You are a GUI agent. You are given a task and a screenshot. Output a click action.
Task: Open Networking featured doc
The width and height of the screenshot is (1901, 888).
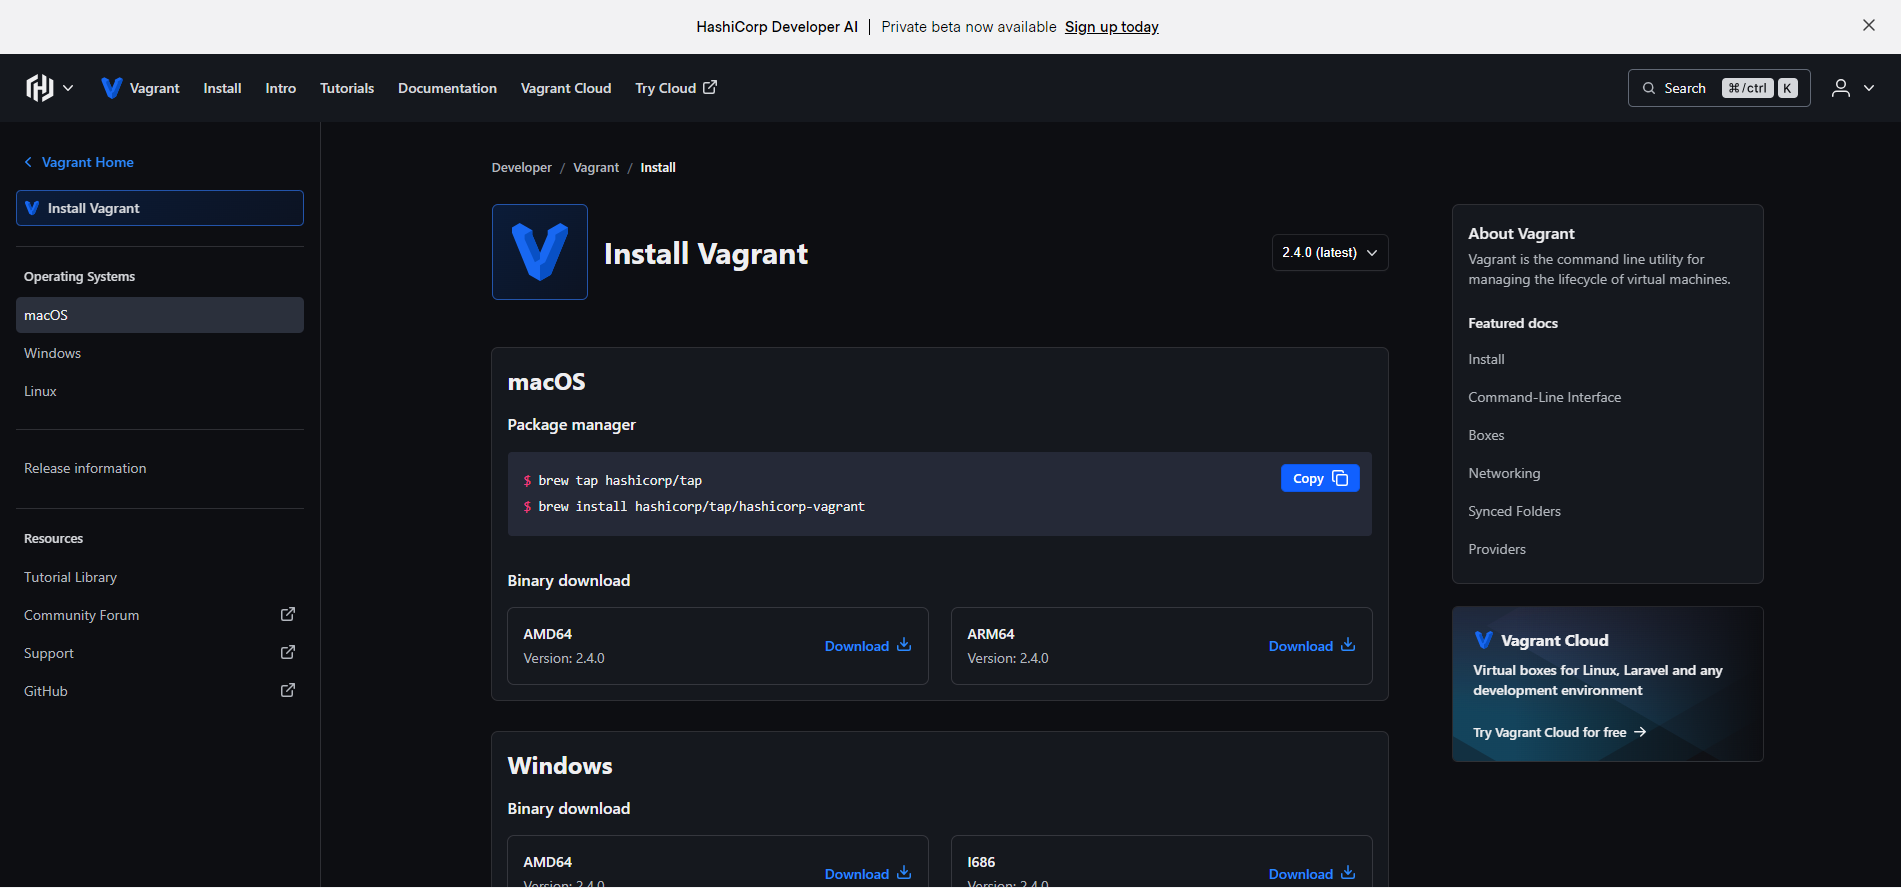pos(1504,473)
